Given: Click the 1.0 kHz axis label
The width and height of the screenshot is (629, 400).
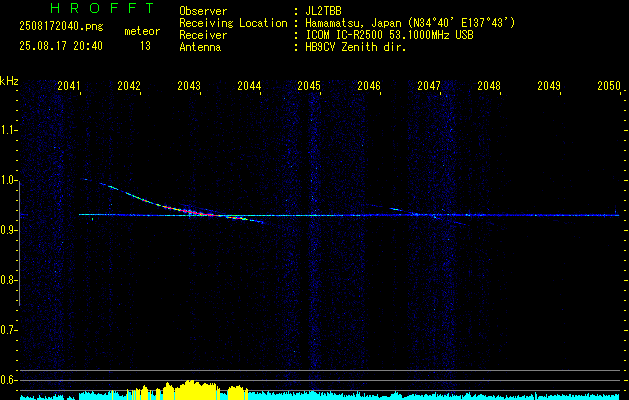Looking at the screenshot, I should [9, 180].
